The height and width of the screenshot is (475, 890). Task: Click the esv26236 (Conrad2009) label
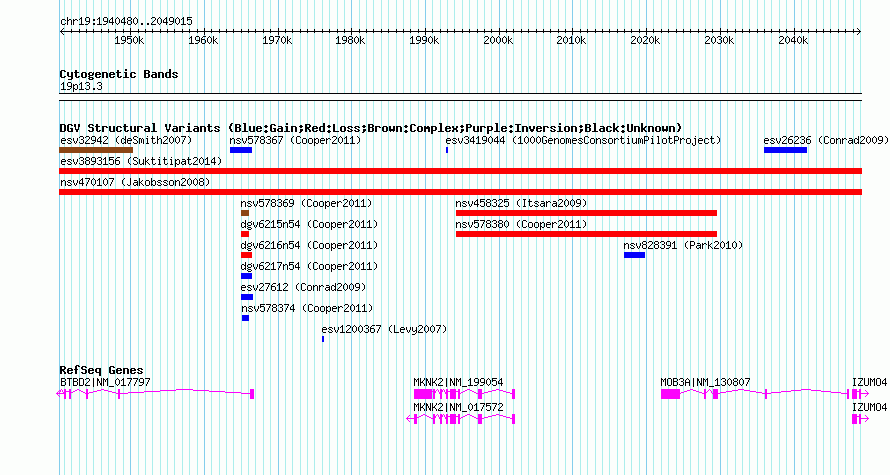click(x=826, y=141)
